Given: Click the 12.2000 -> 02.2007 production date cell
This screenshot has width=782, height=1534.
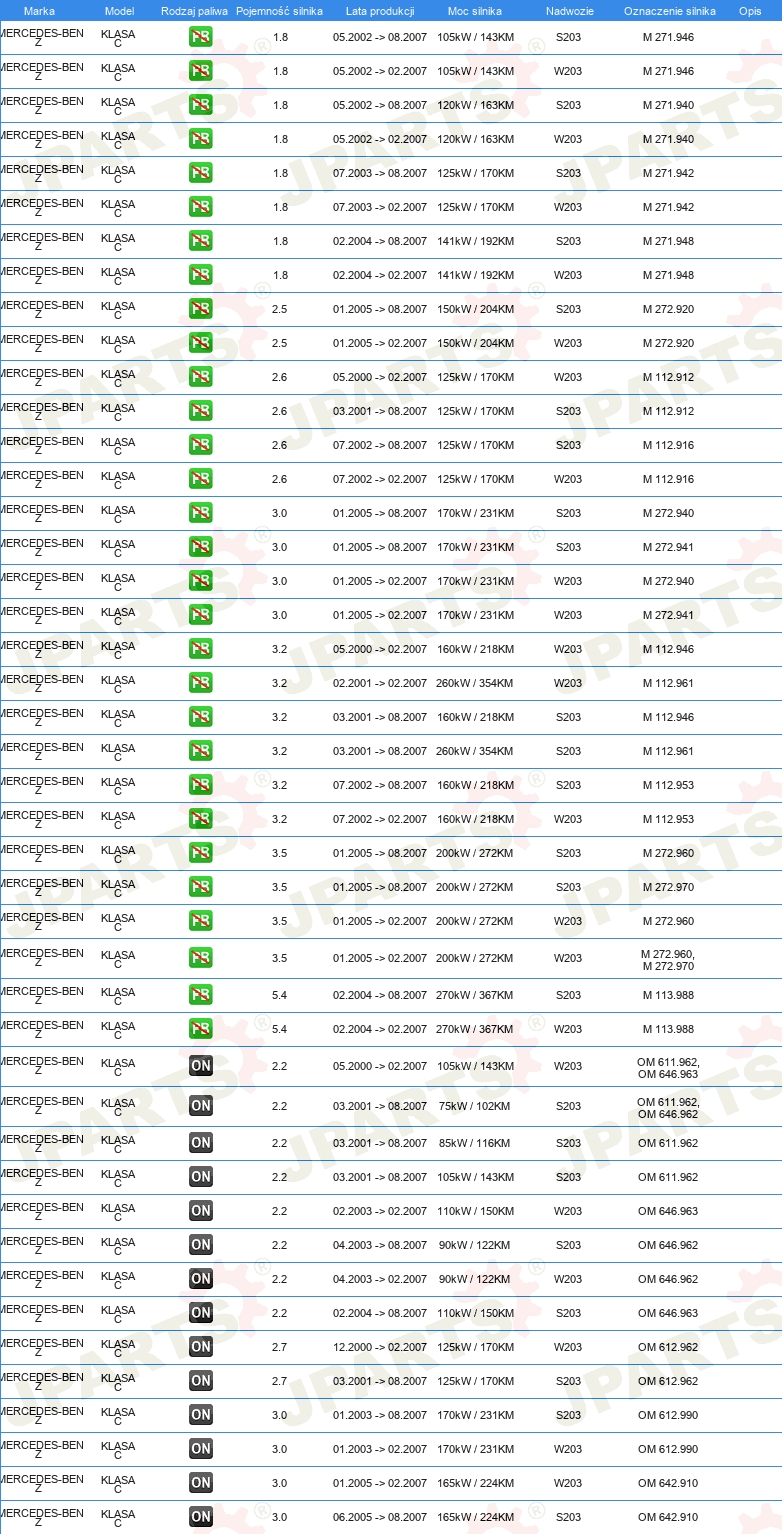Looking at the screenshot, I should coord(380,1347).
